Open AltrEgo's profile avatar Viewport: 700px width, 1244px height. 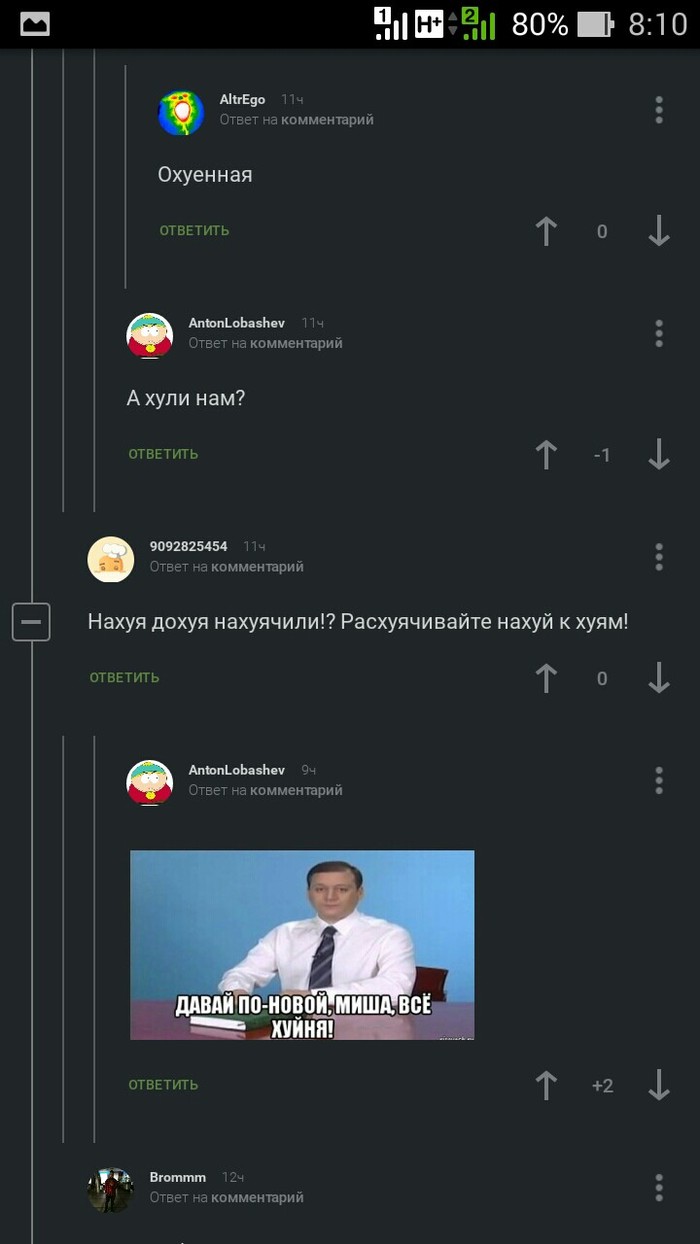[x=181, y=112]
